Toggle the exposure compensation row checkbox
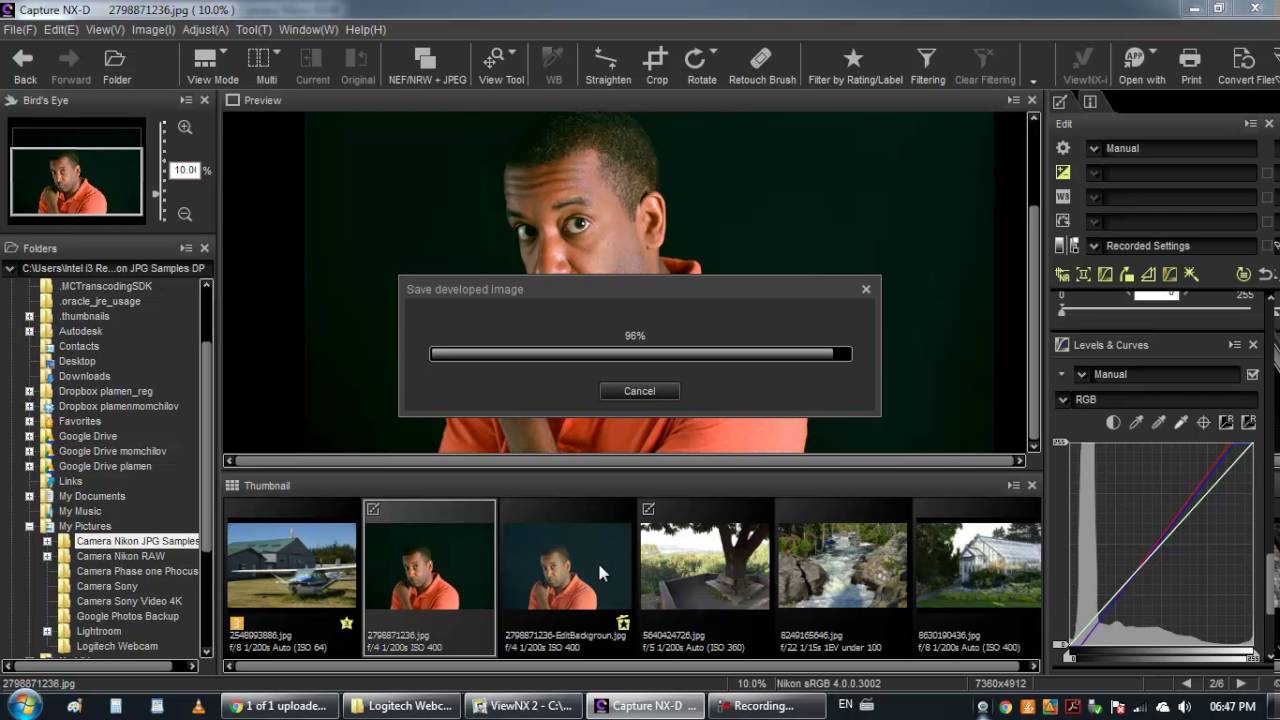1280x720 pixels. click(1267, 173)
